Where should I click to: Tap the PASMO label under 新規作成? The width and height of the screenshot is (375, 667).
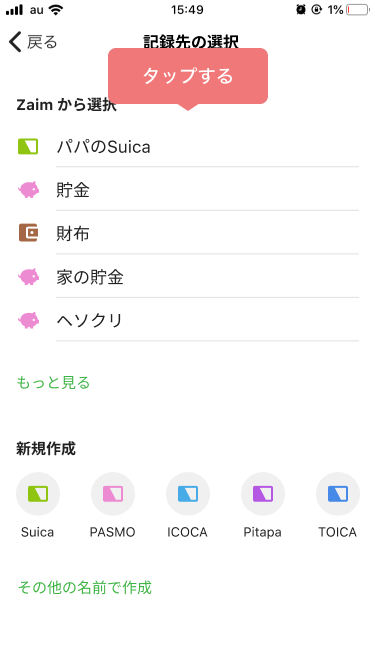pos(113,532)
